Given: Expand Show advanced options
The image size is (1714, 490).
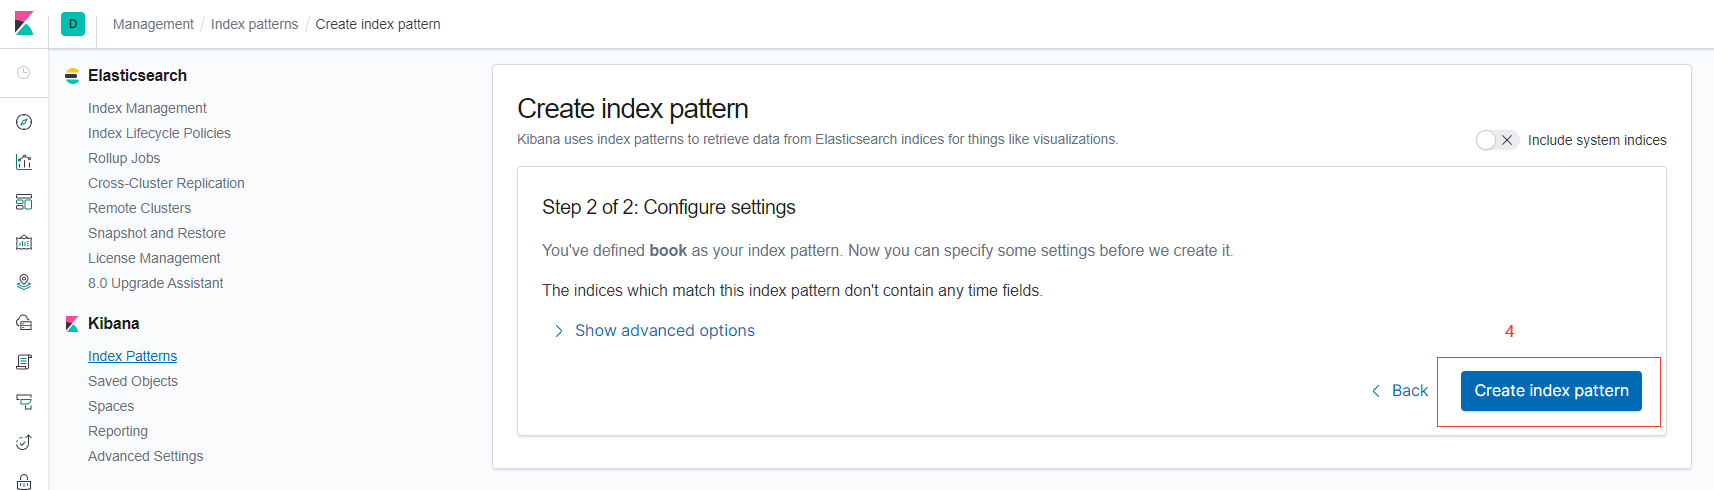Looking at the screenshot, I should (664, 331).
